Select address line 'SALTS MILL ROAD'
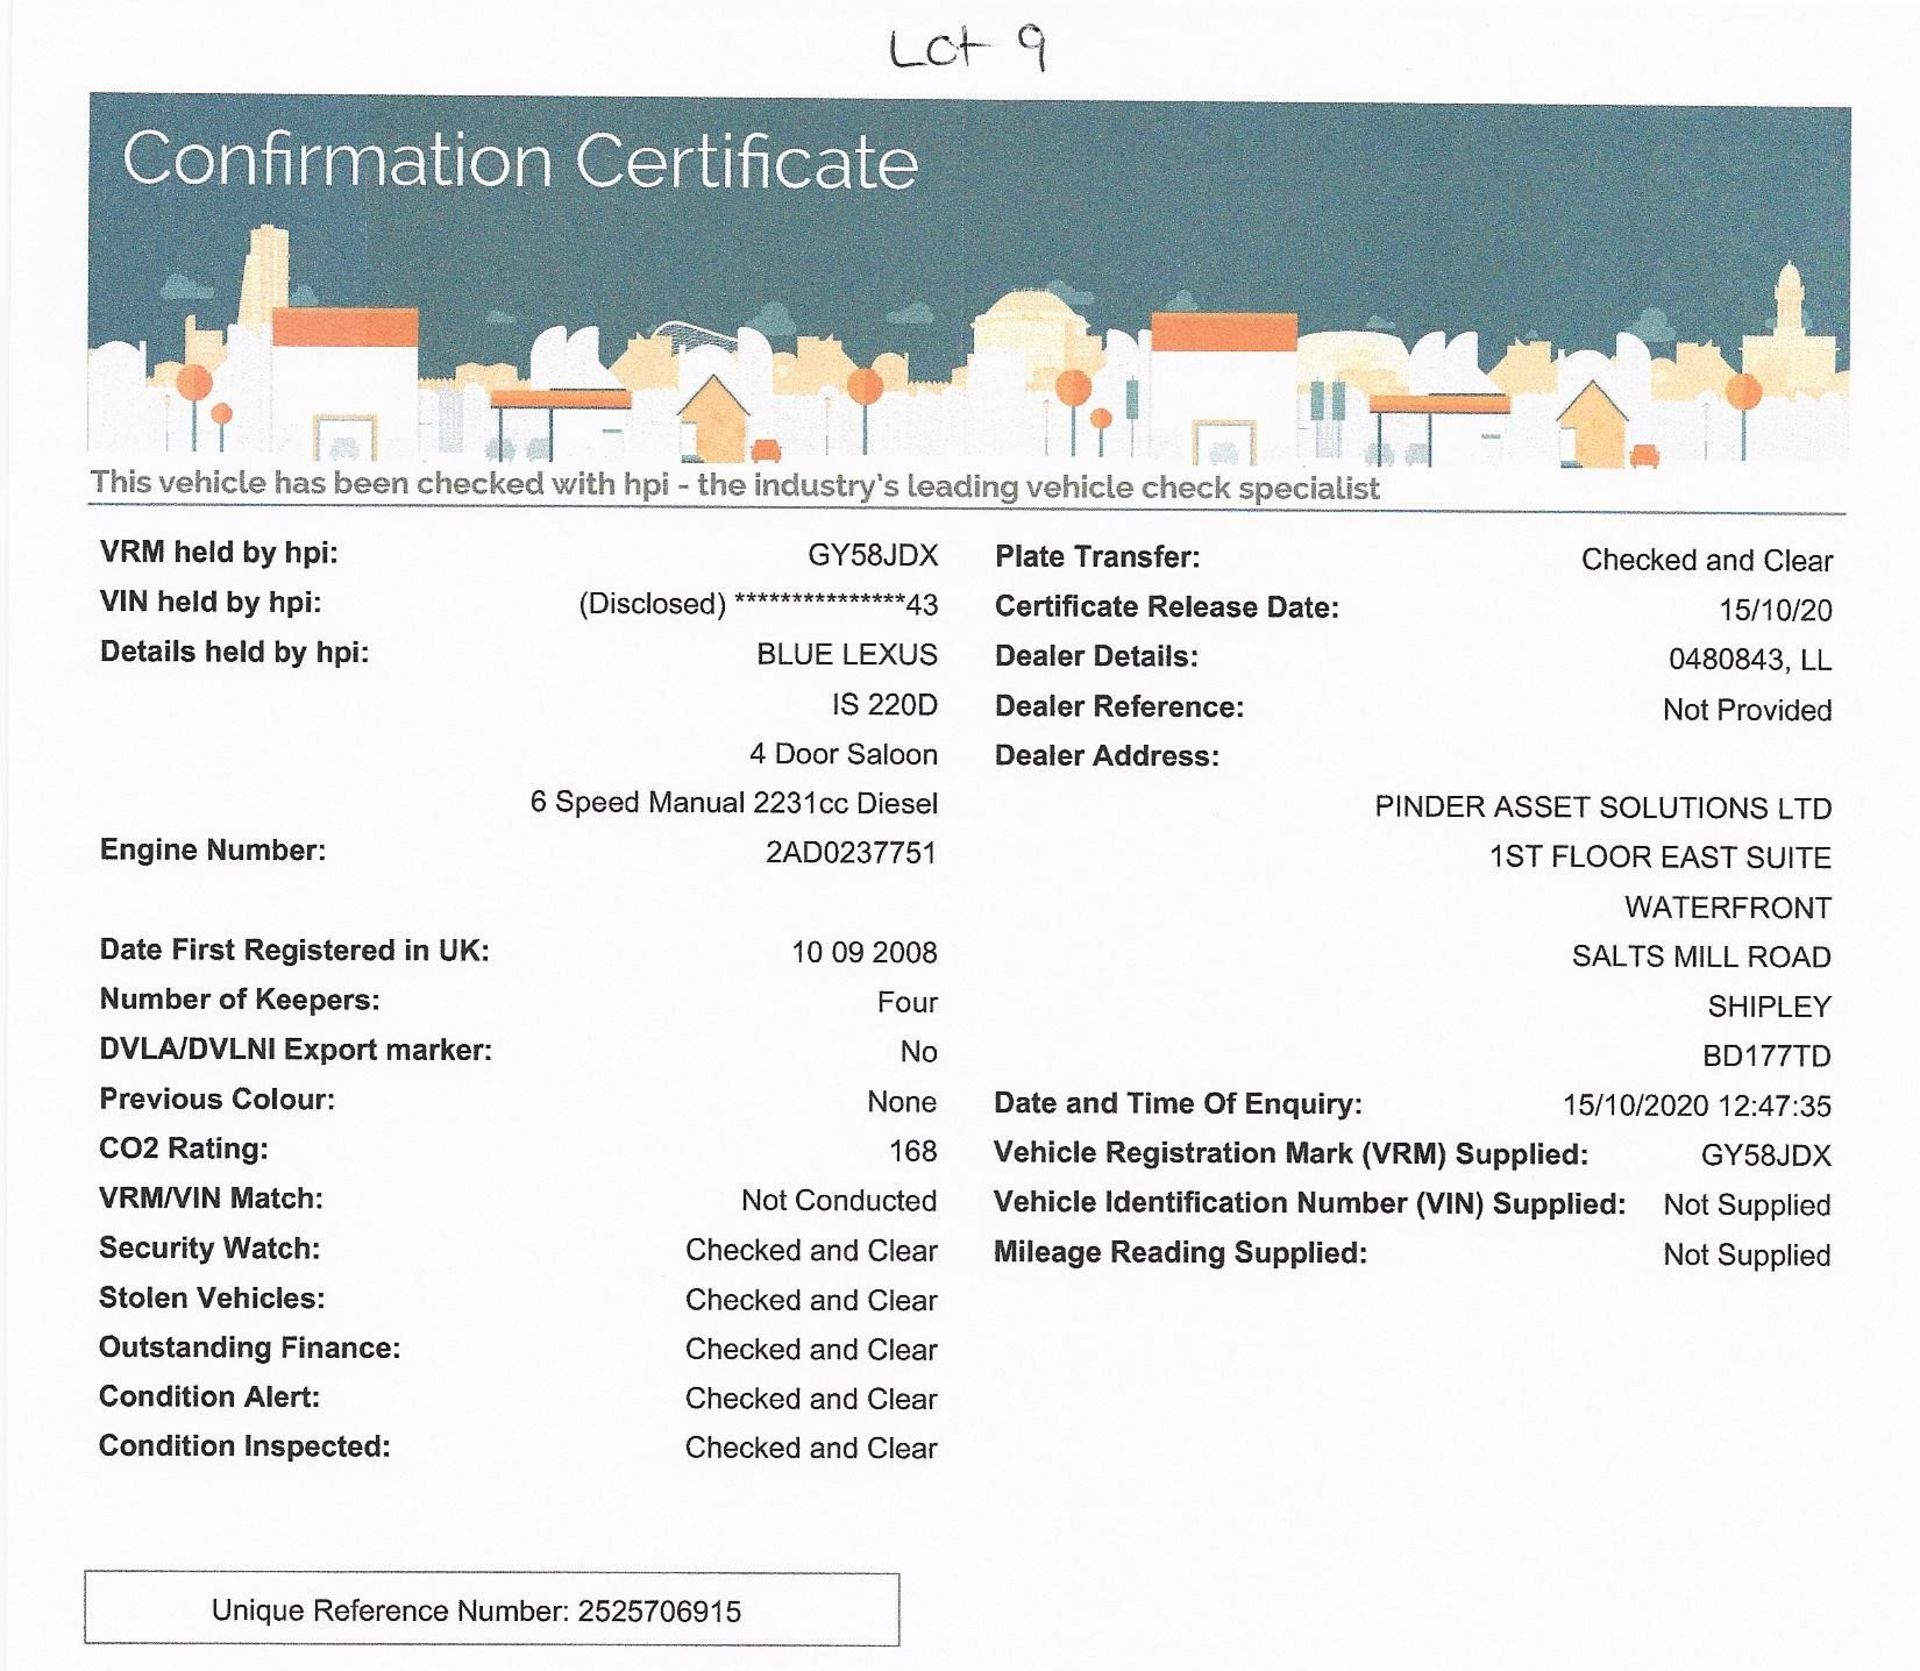The width and height of the screenshot is (1920, 1671). [1701, 956]
